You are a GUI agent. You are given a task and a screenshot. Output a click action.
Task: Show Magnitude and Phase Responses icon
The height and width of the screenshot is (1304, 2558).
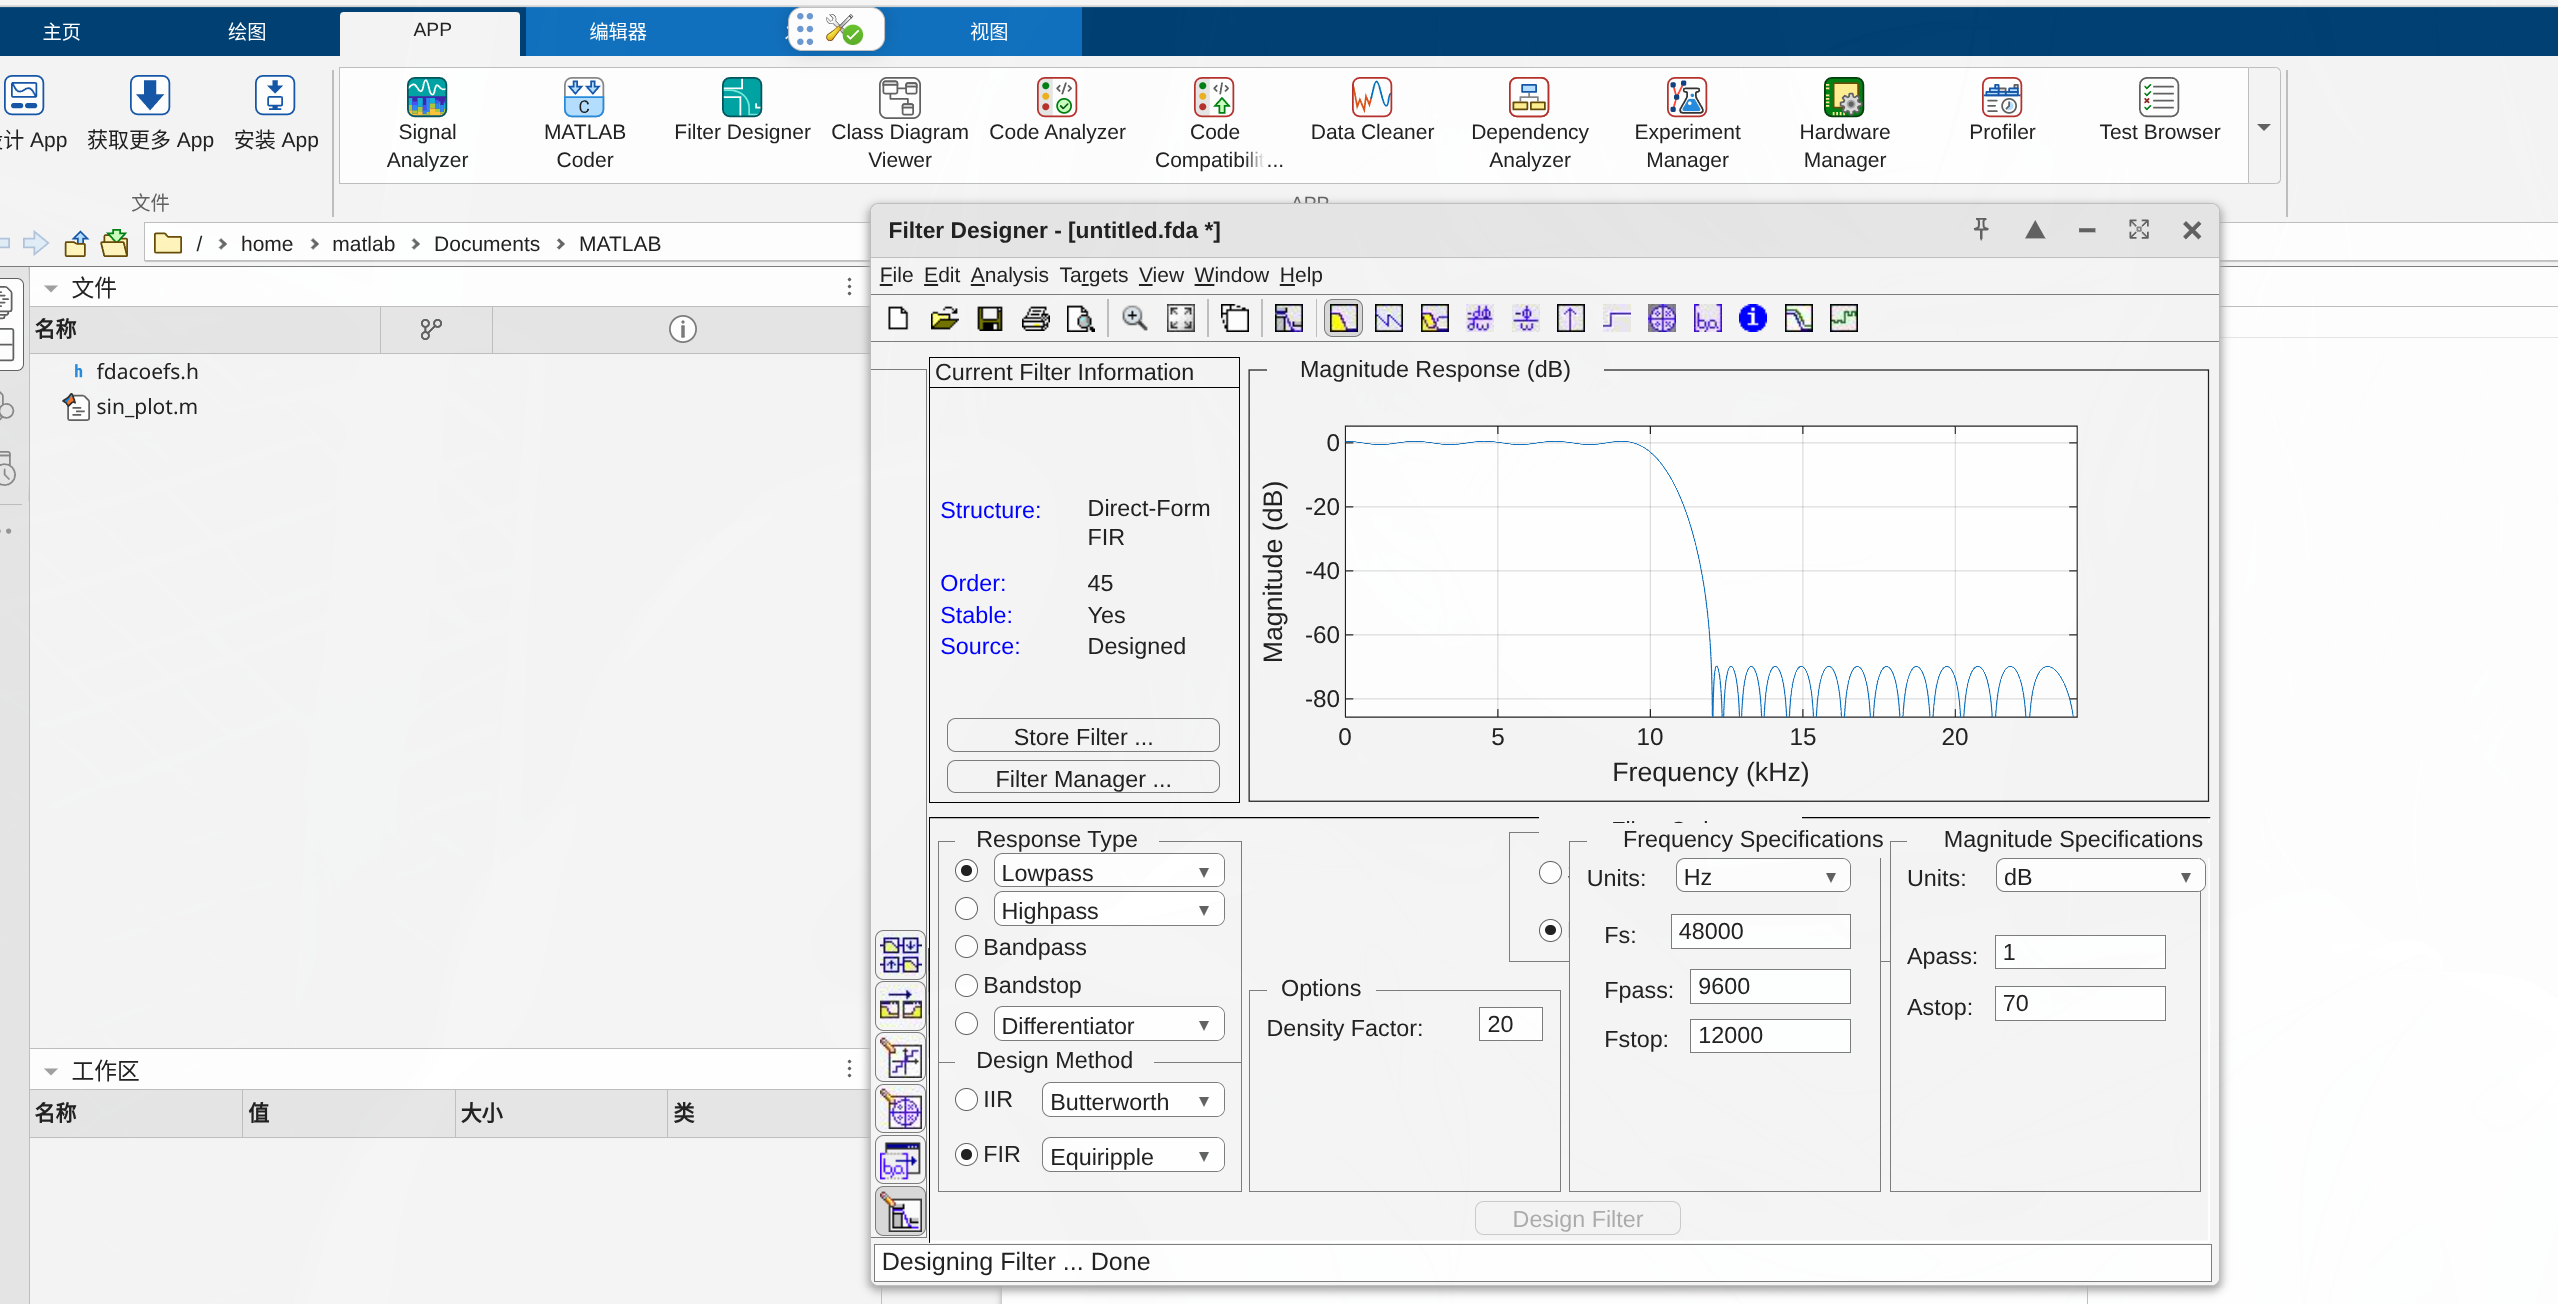[1434, 319]
